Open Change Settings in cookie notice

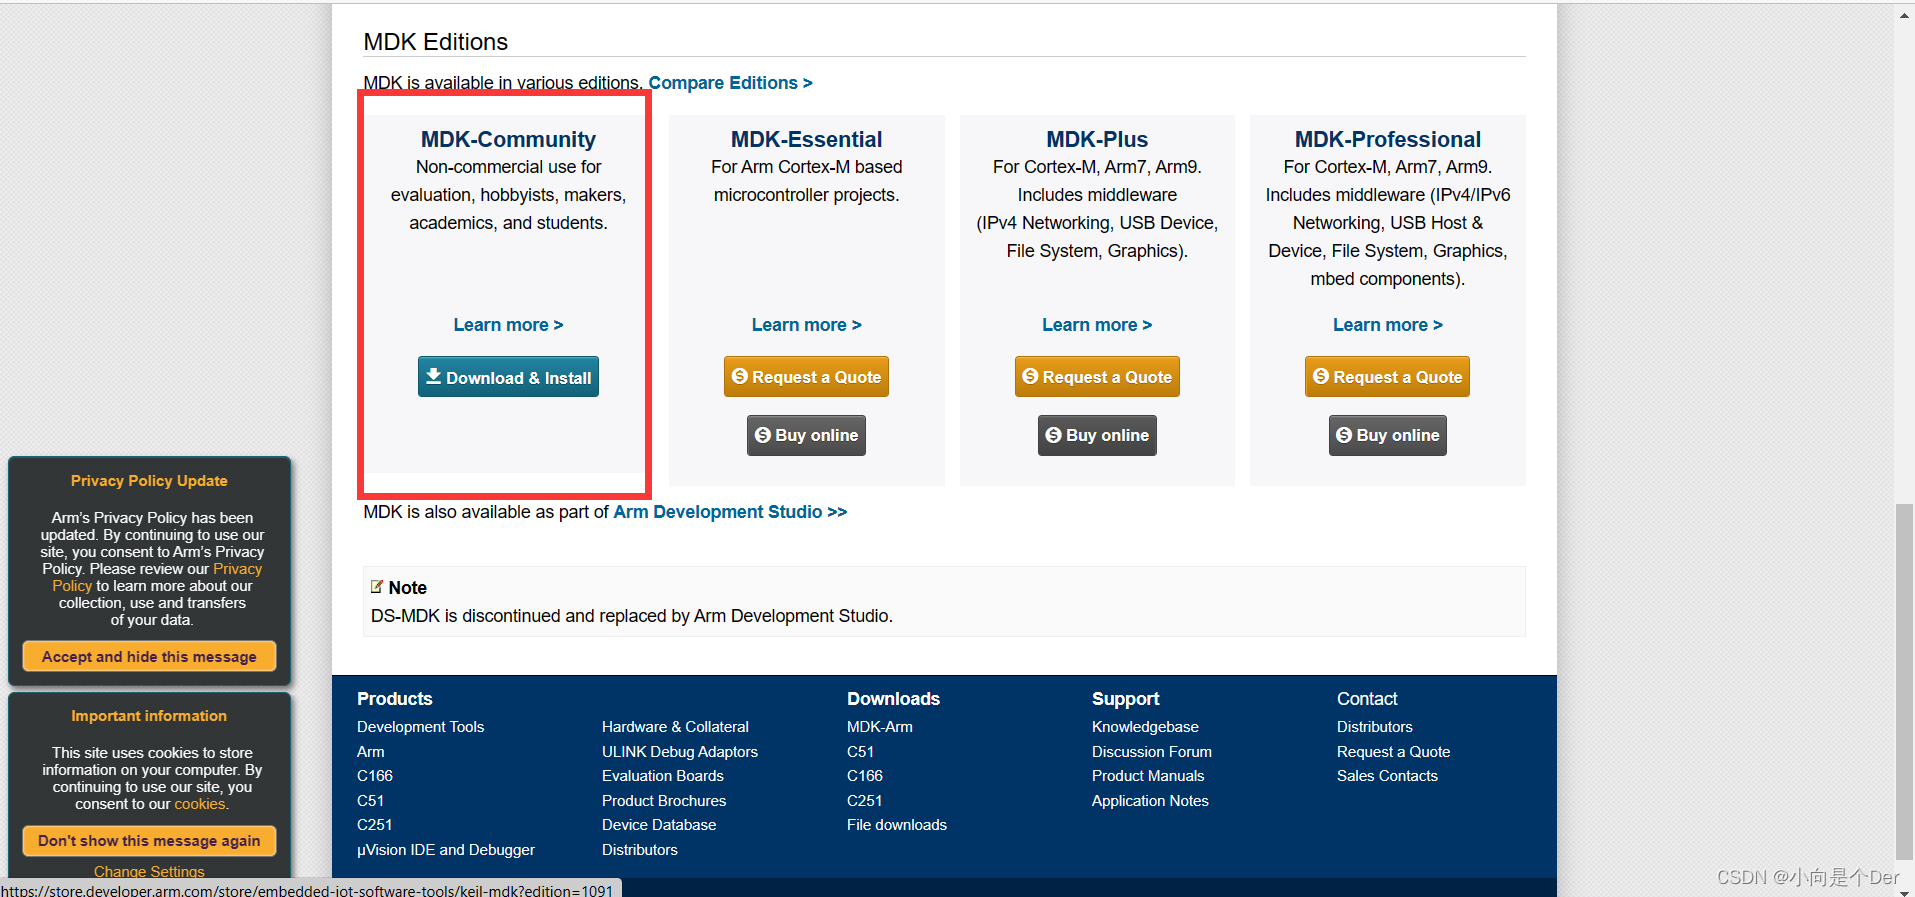(x=149, y=872)
